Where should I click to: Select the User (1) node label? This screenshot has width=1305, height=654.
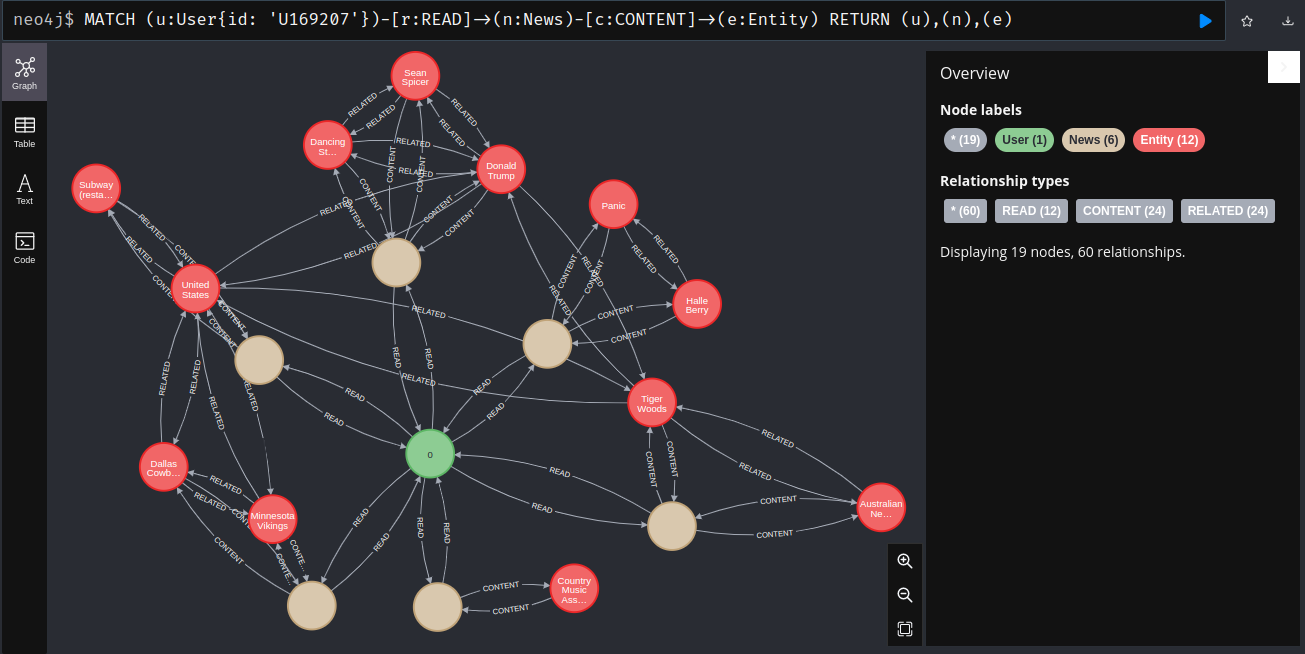pyautogui.click(x=1024, y=140)
